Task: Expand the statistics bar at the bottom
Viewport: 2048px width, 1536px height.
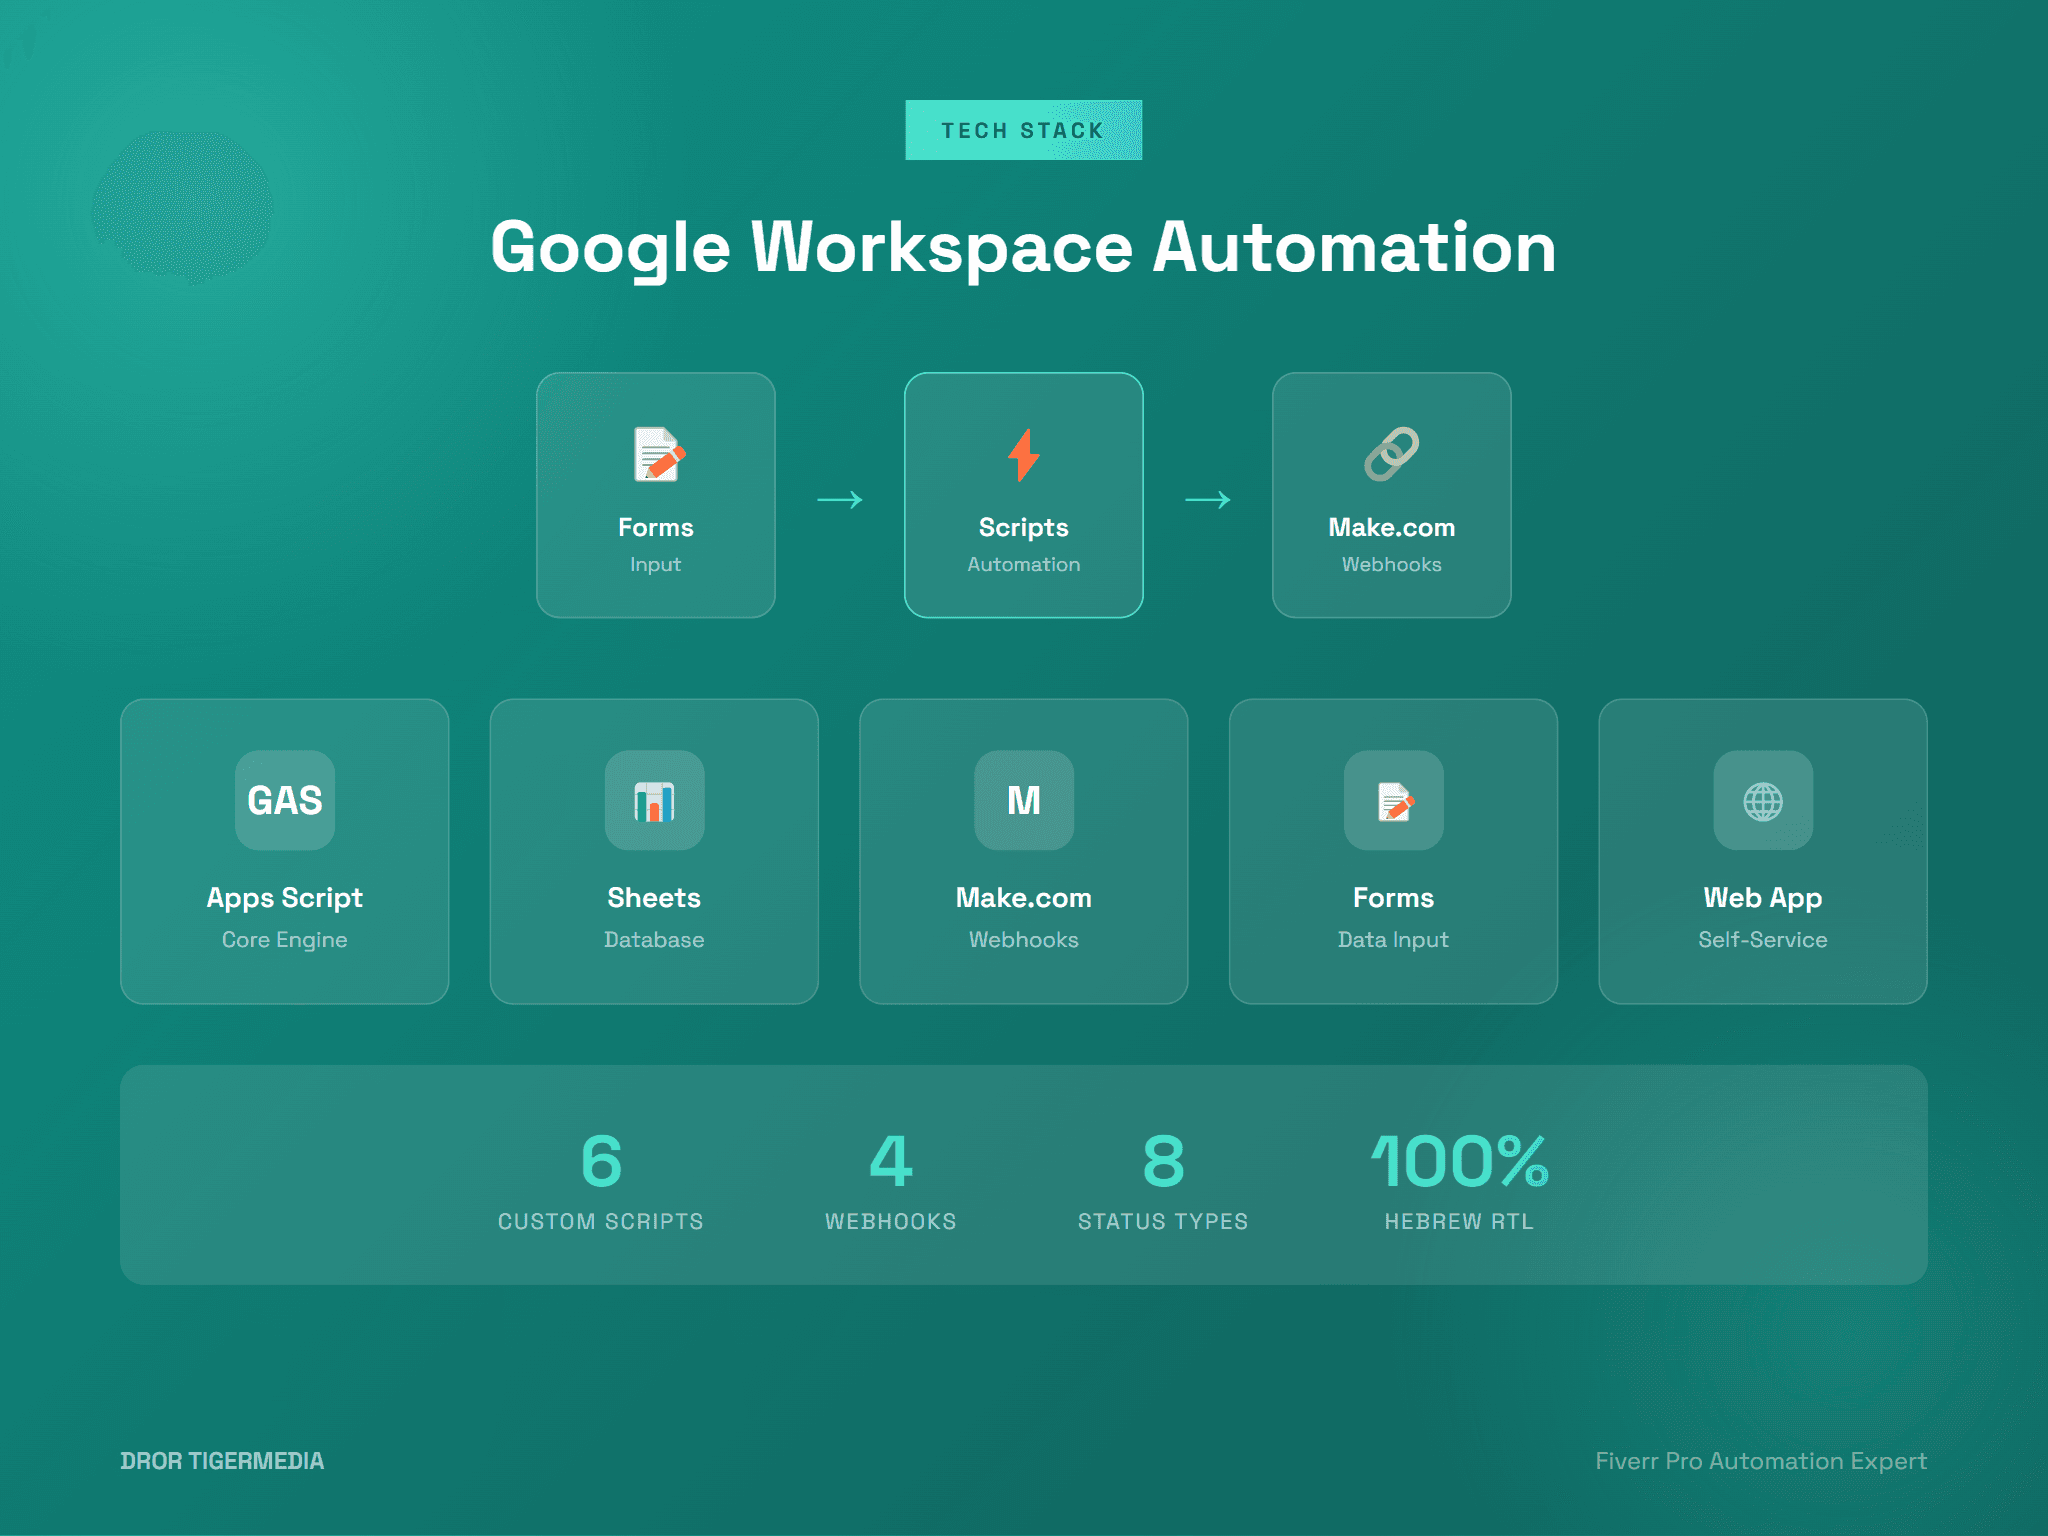Action: 1024,1175
